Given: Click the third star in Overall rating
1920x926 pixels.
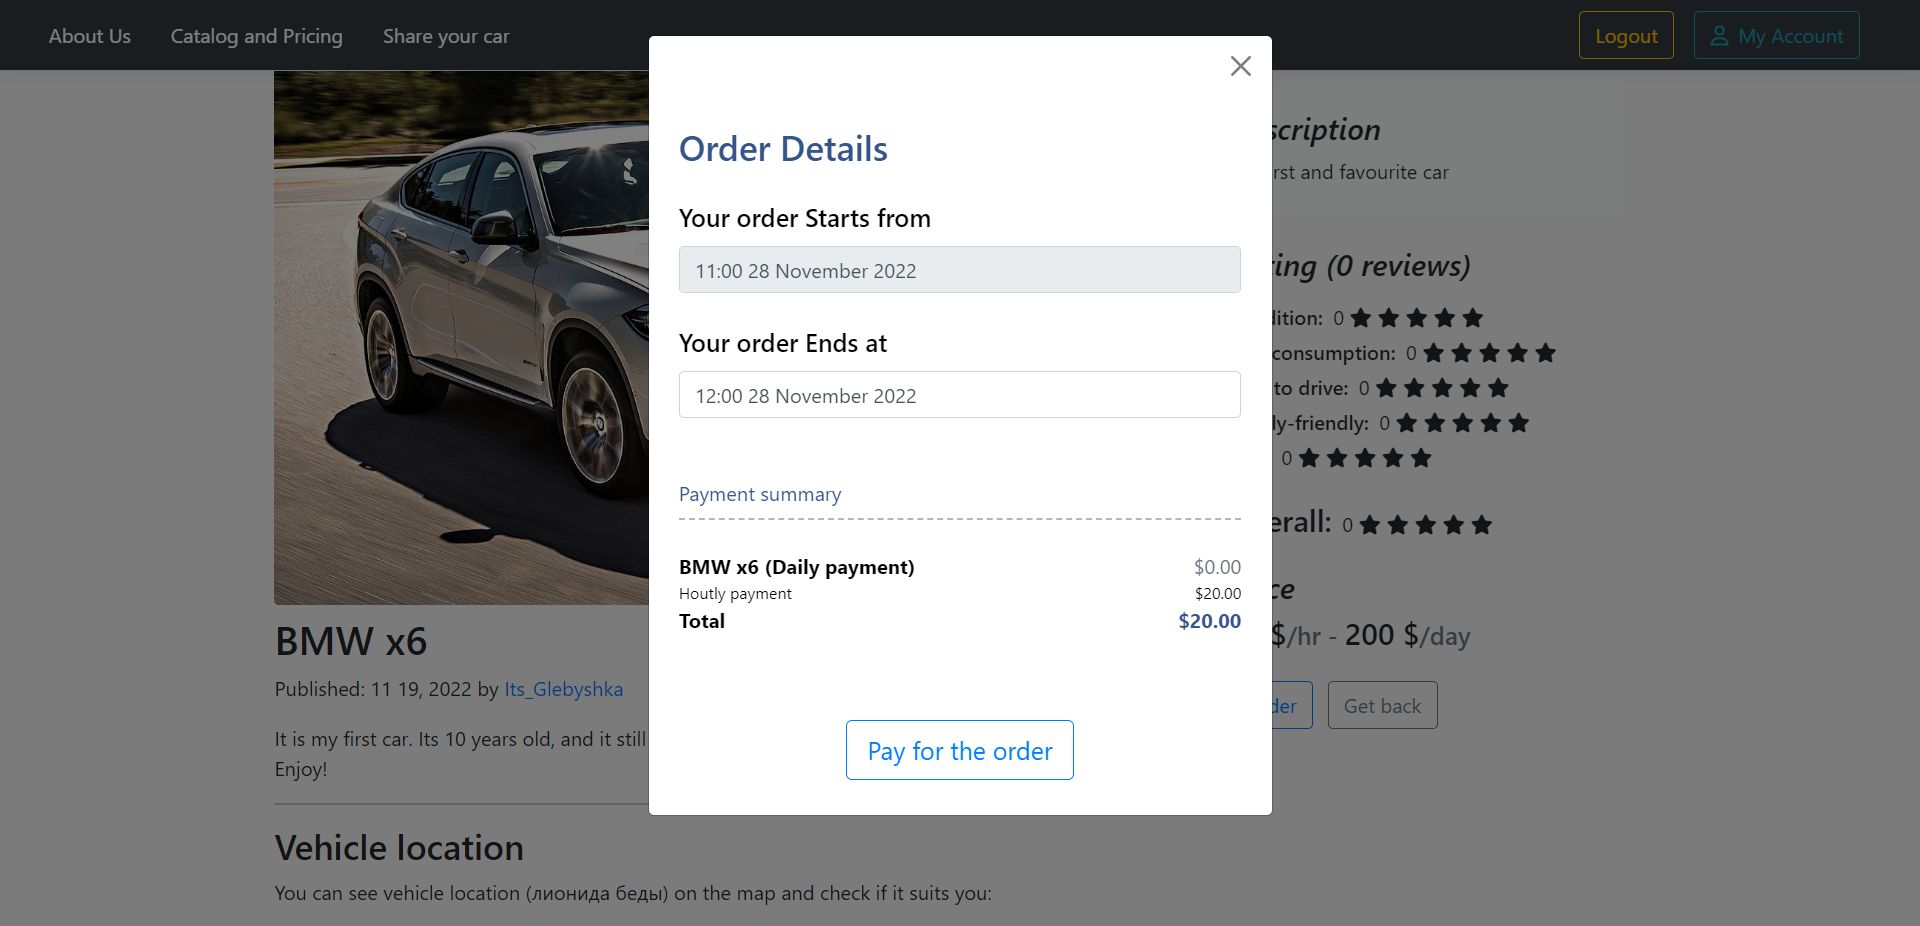Looking at the screenshot, I should pyautogui.click(x=1426, y=525).
